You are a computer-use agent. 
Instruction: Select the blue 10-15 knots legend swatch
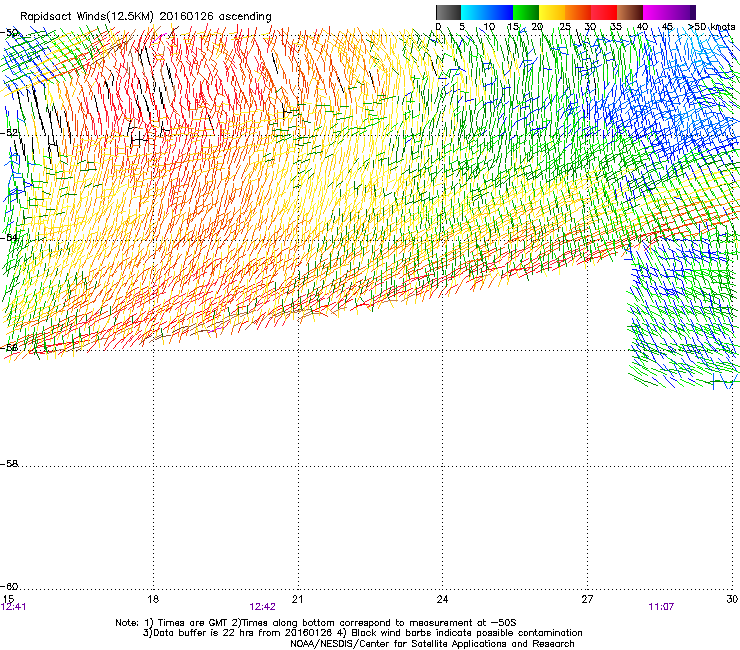(x=500, y=12)
